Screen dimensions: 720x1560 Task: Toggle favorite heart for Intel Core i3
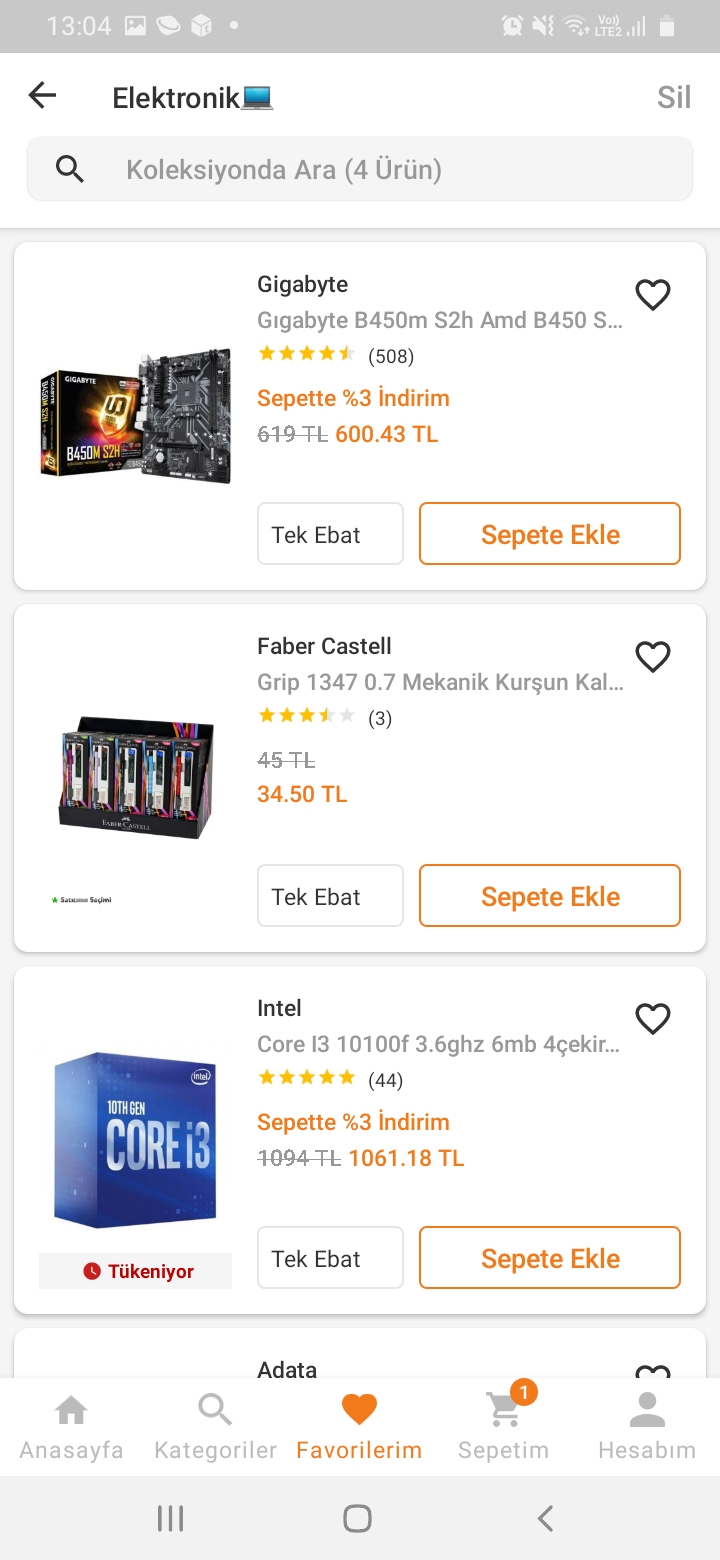click(x=653, y=1019)
